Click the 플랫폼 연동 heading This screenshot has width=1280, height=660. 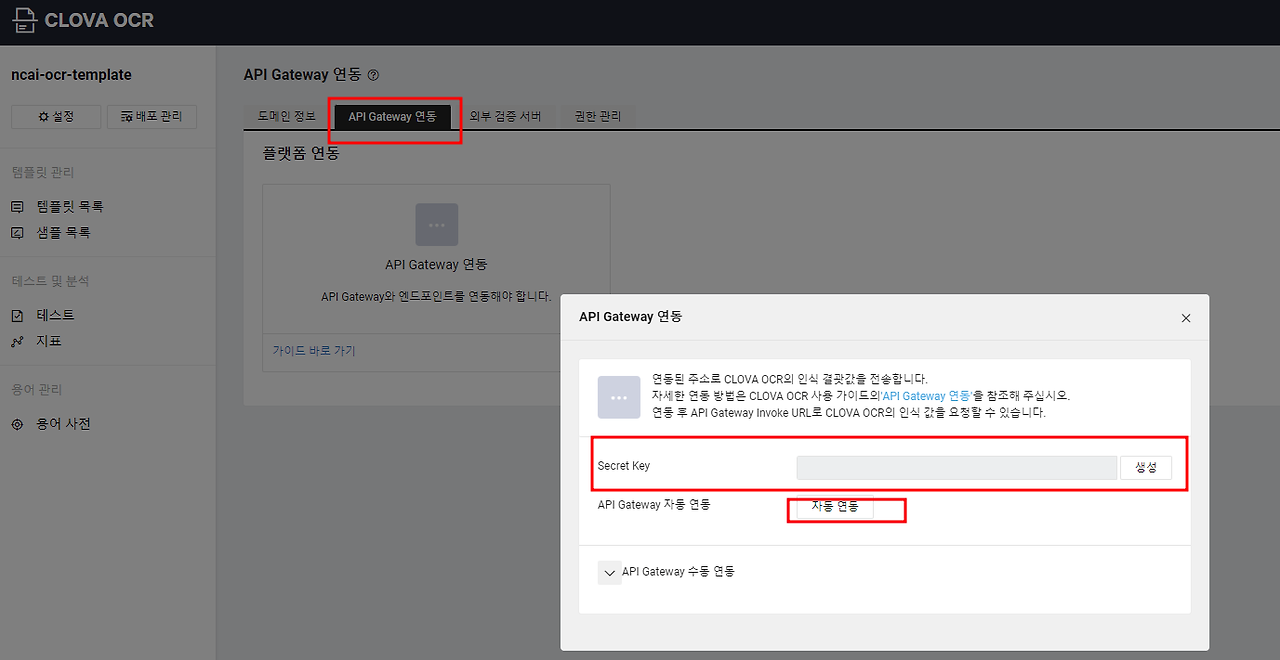(x=301, y=154)
